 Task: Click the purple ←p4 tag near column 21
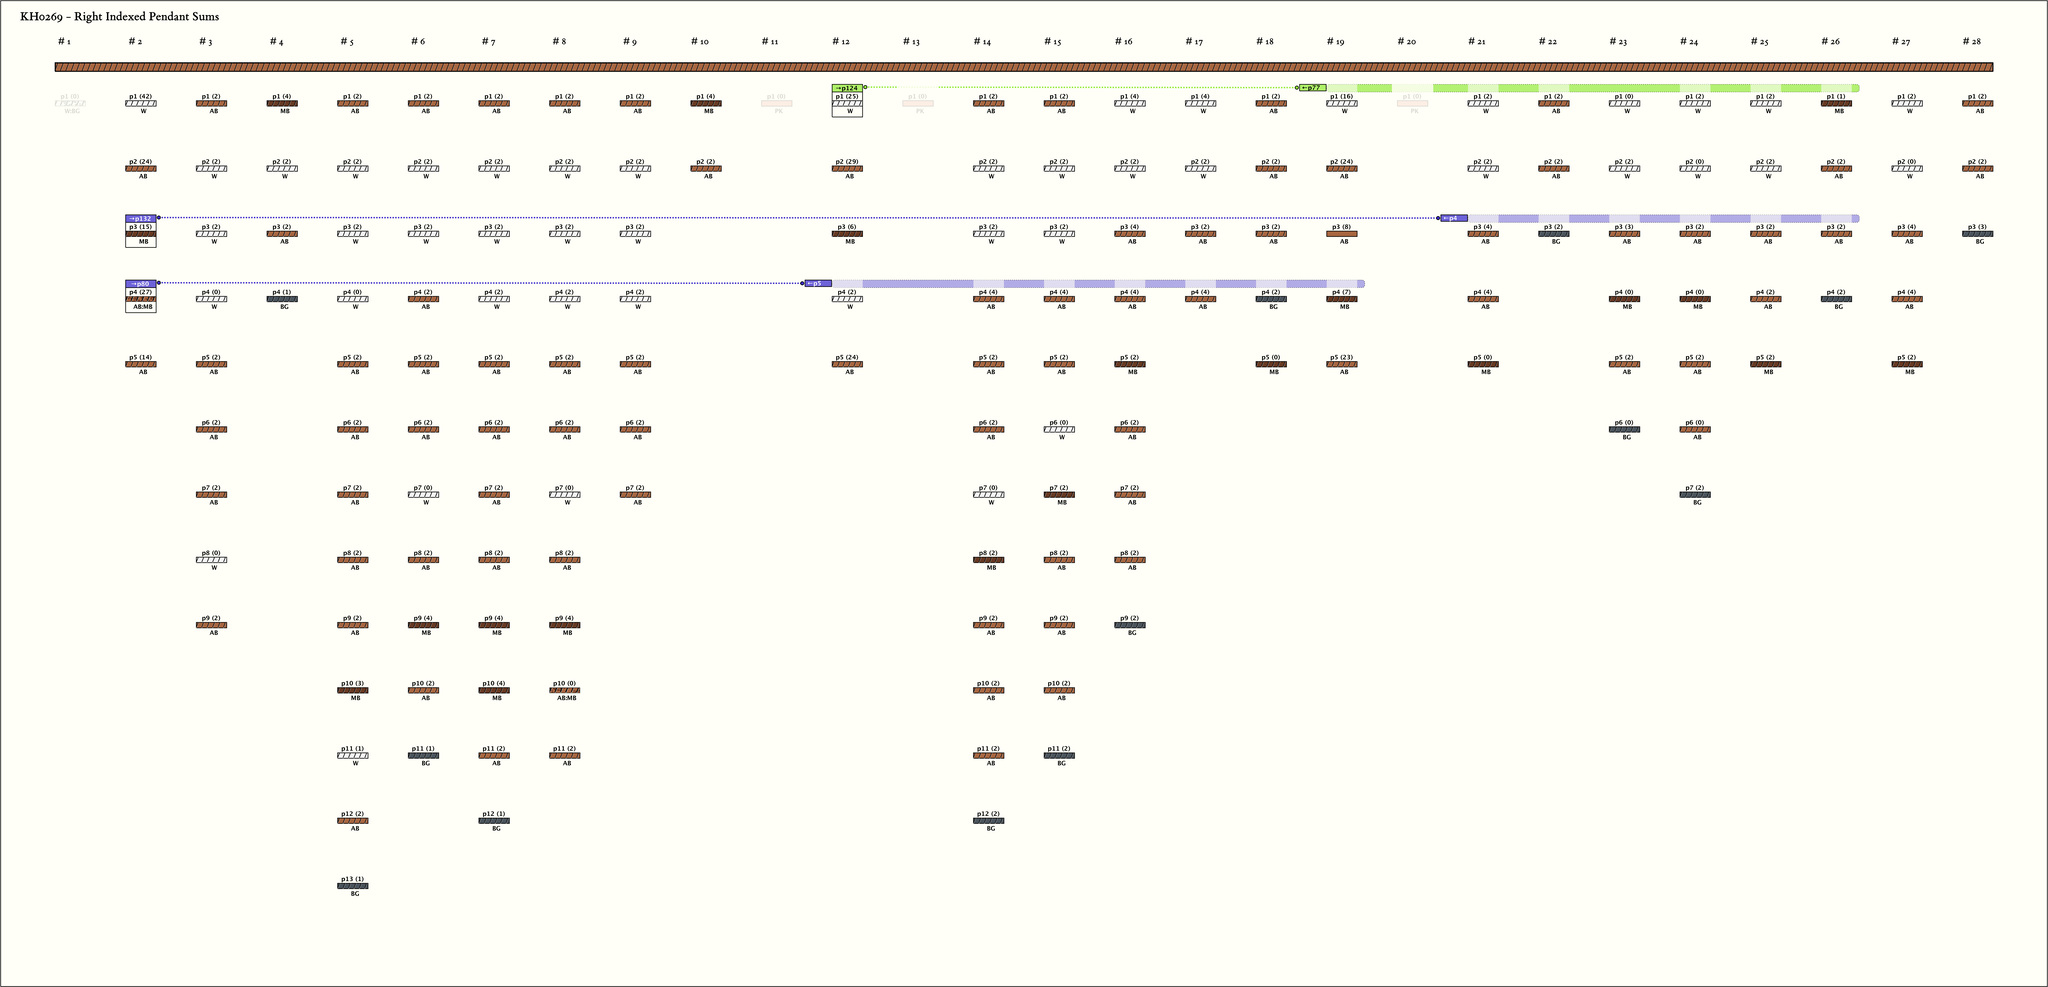(x=1454, y=218)
